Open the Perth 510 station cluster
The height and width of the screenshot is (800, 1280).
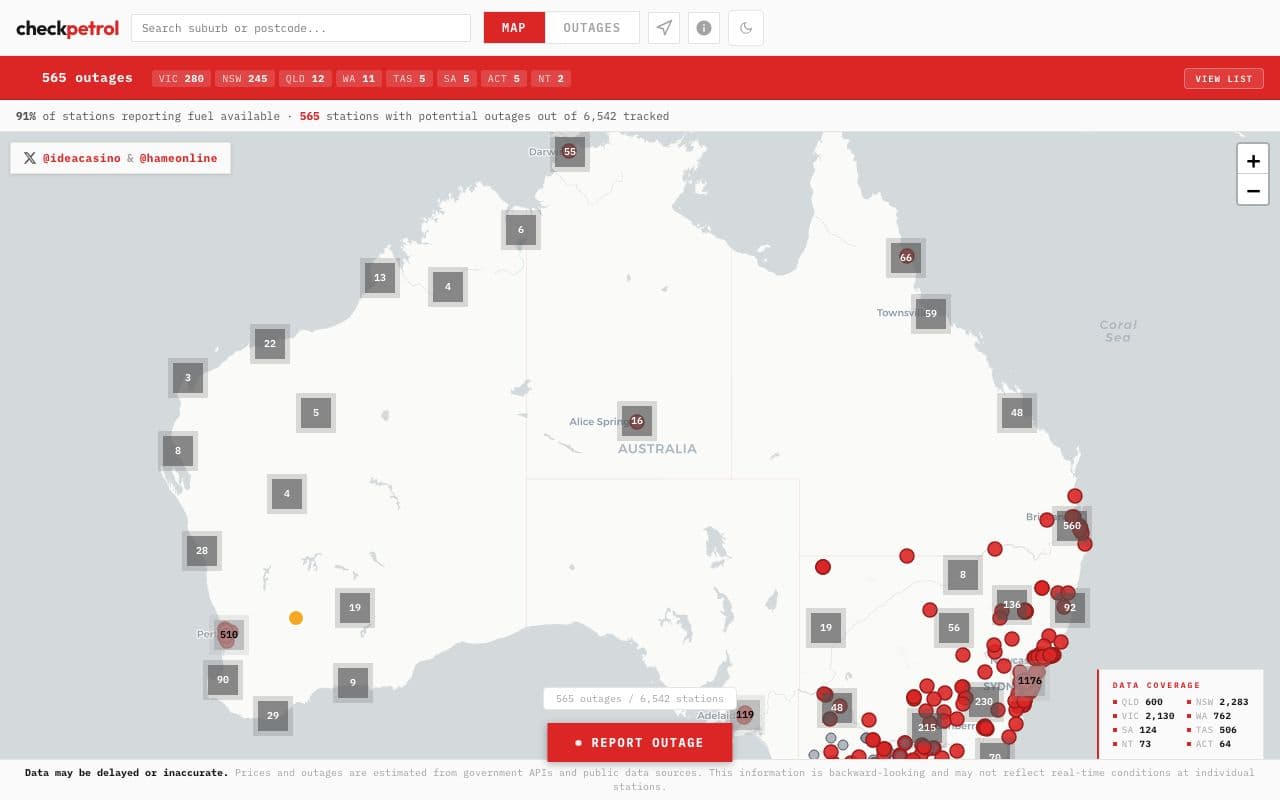[x=229, y=634]
